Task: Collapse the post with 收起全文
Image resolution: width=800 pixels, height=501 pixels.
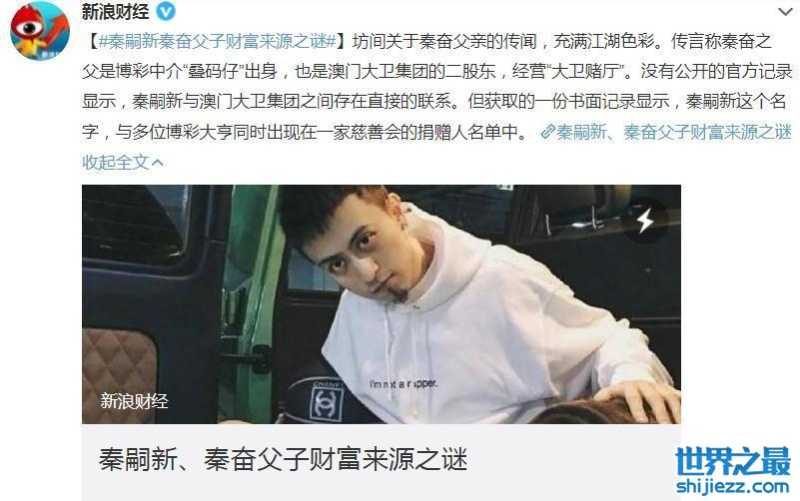Action: coord(115,162)
